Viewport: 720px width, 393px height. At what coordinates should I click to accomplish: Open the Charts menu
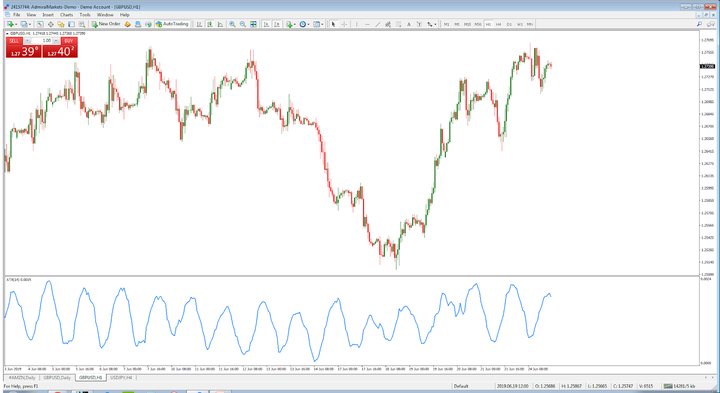click(x=67, y=15)
